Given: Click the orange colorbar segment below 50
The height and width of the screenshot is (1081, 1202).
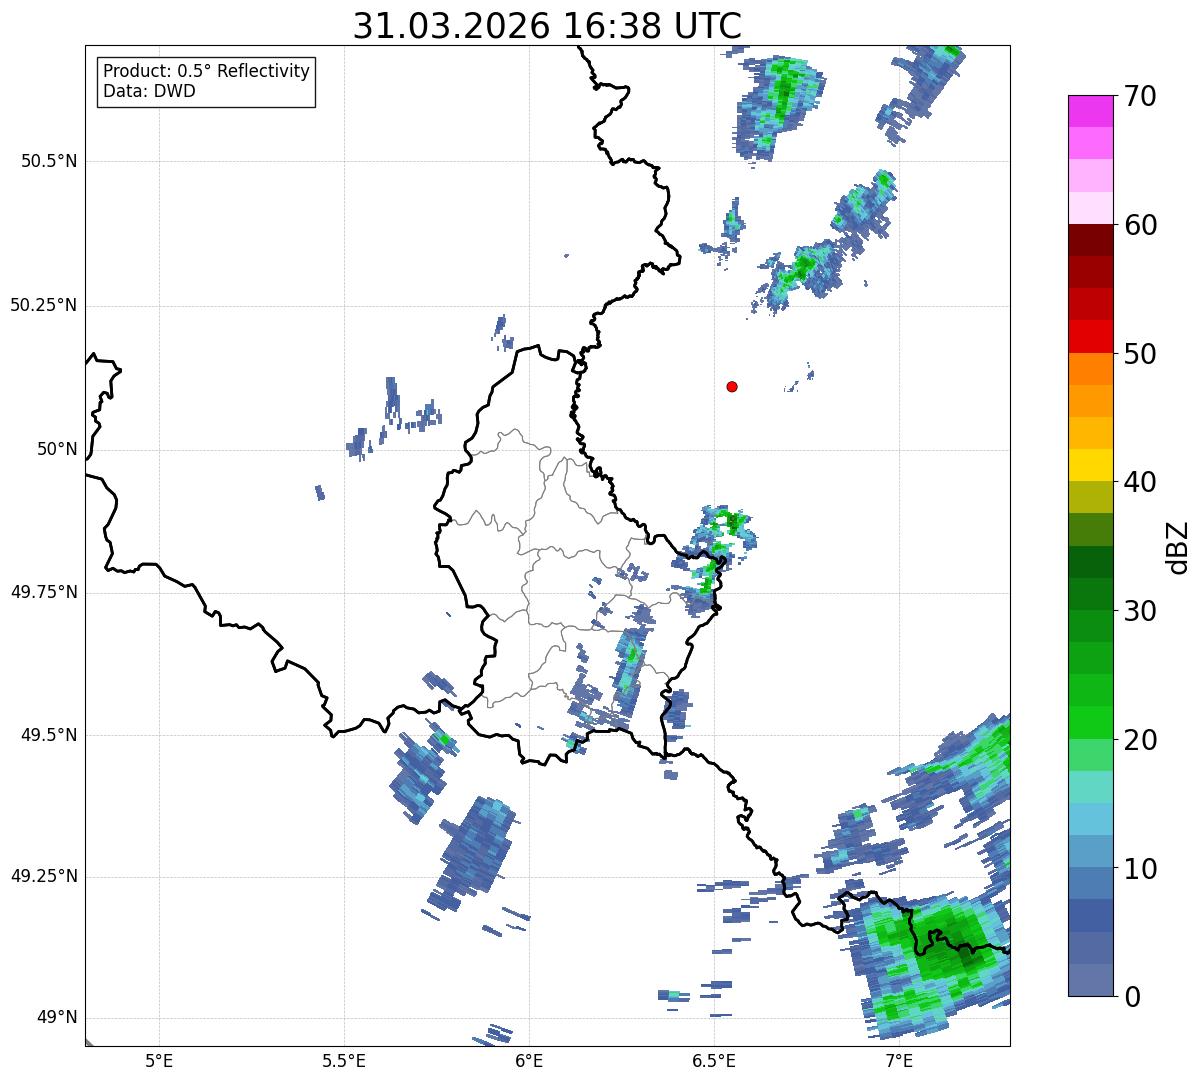Looking at the screenshot, I should pyautogui.click(x=1090, y=369).
